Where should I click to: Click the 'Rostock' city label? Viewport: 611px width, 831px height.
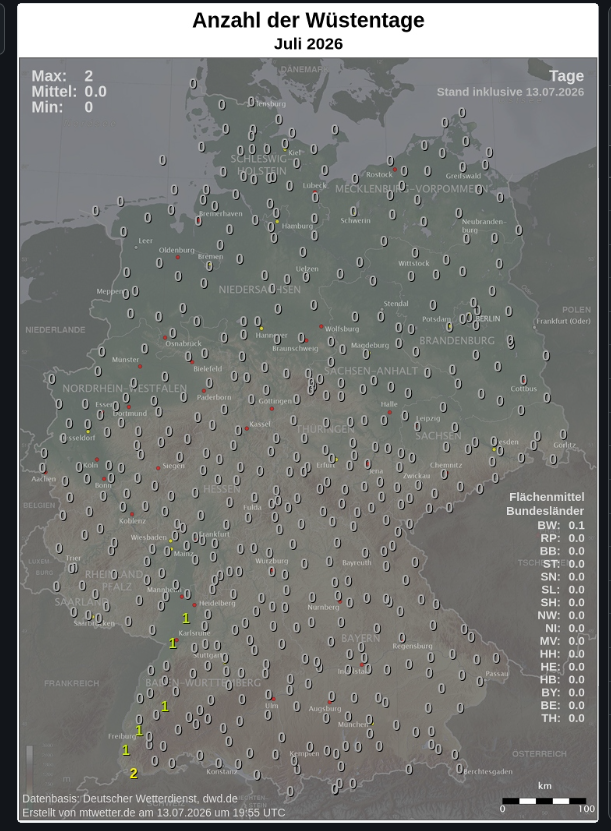[379, 174]
